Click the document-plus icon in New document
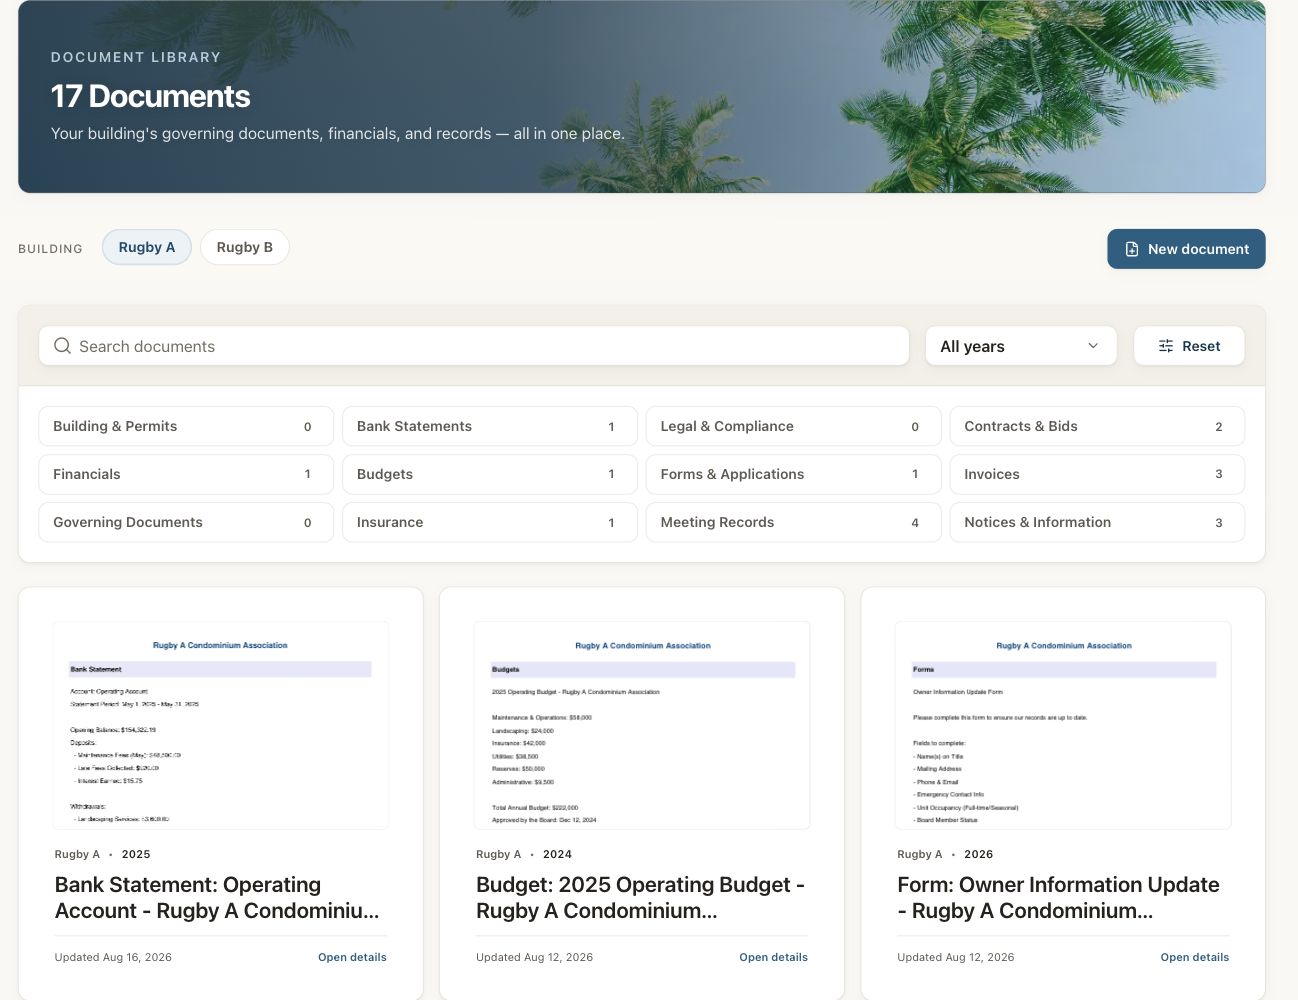 point(1132,249)
